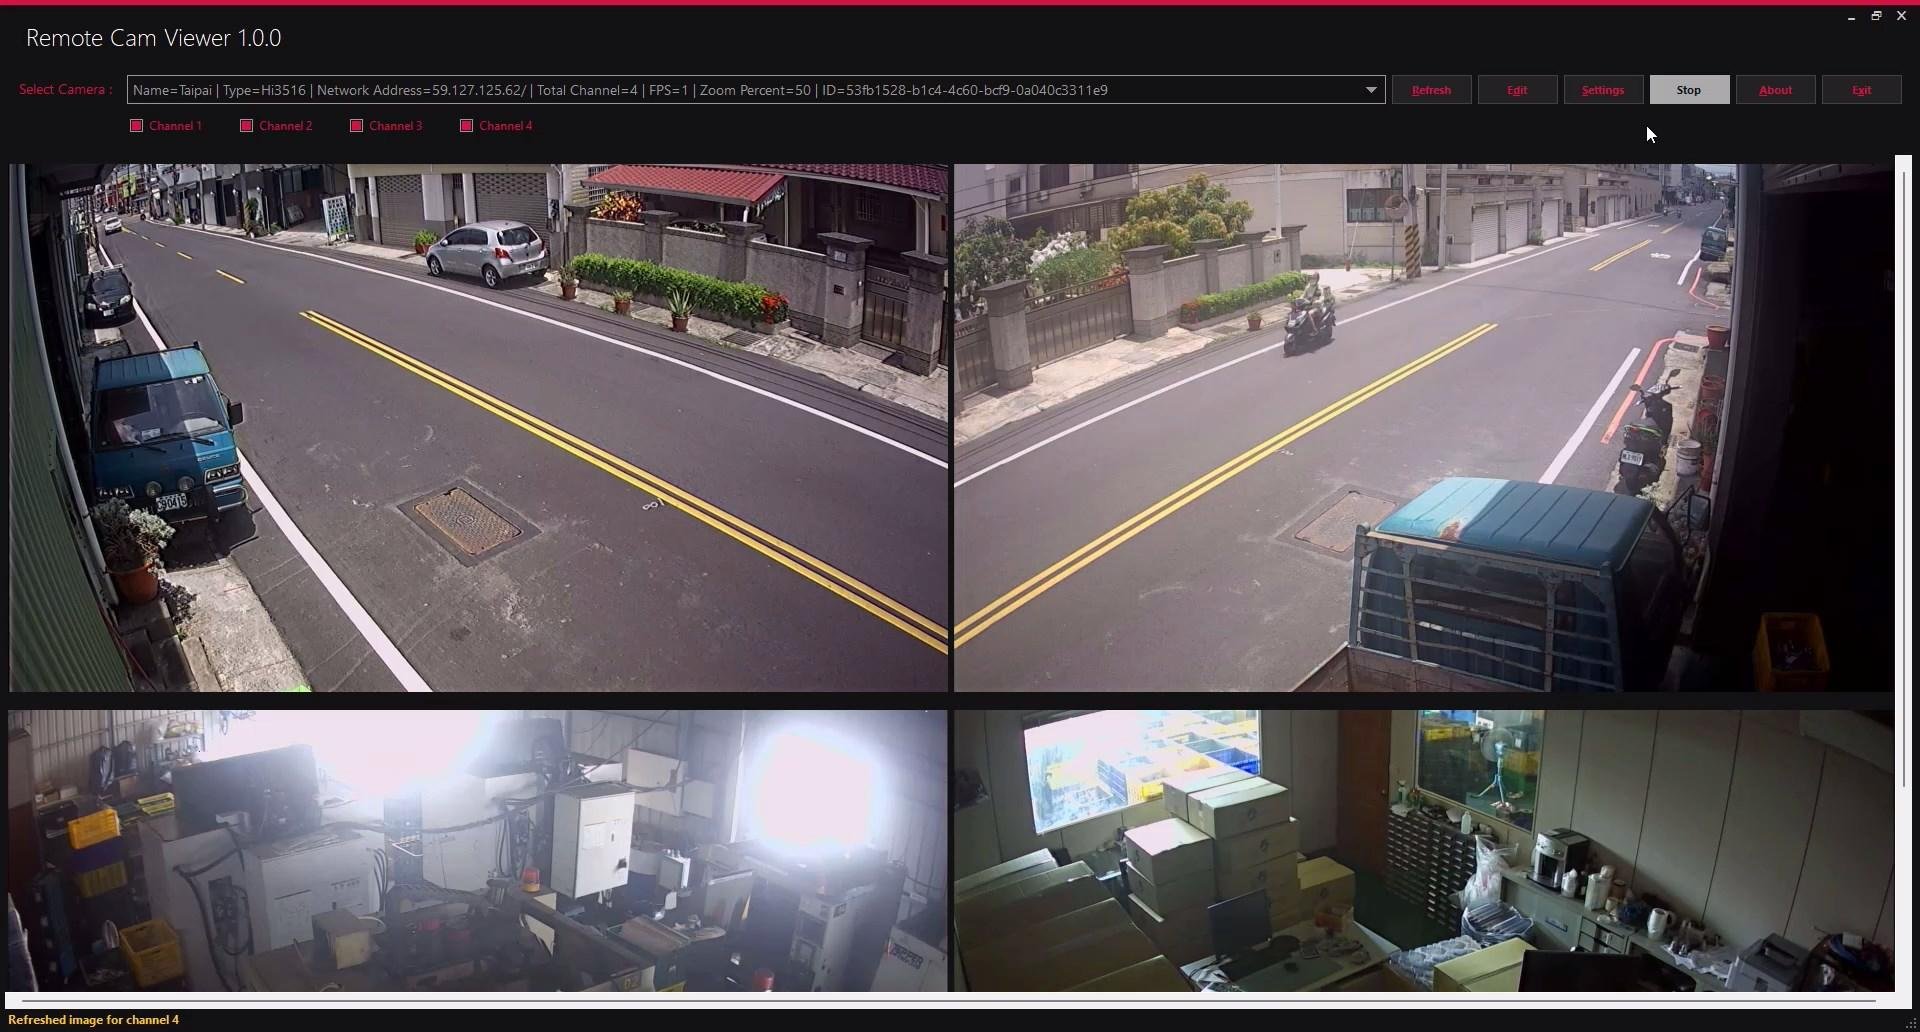Select the bright workshop interior feed
Screen dimensions: 1920x1032
pos(478,851)
